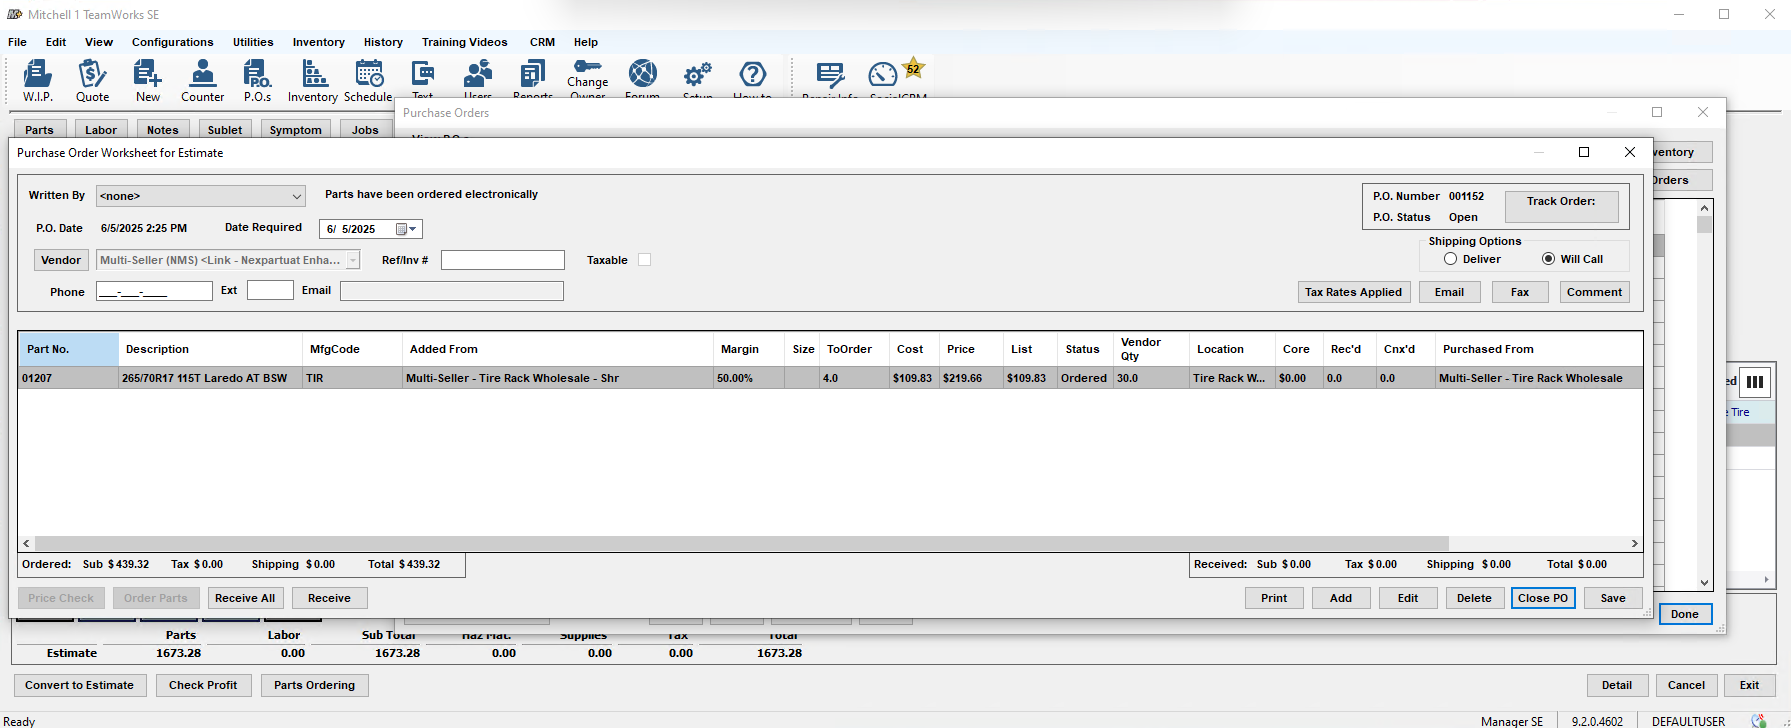Maximize the Purchase Orders window
1791x728 pixels.
coord(1657,112)
